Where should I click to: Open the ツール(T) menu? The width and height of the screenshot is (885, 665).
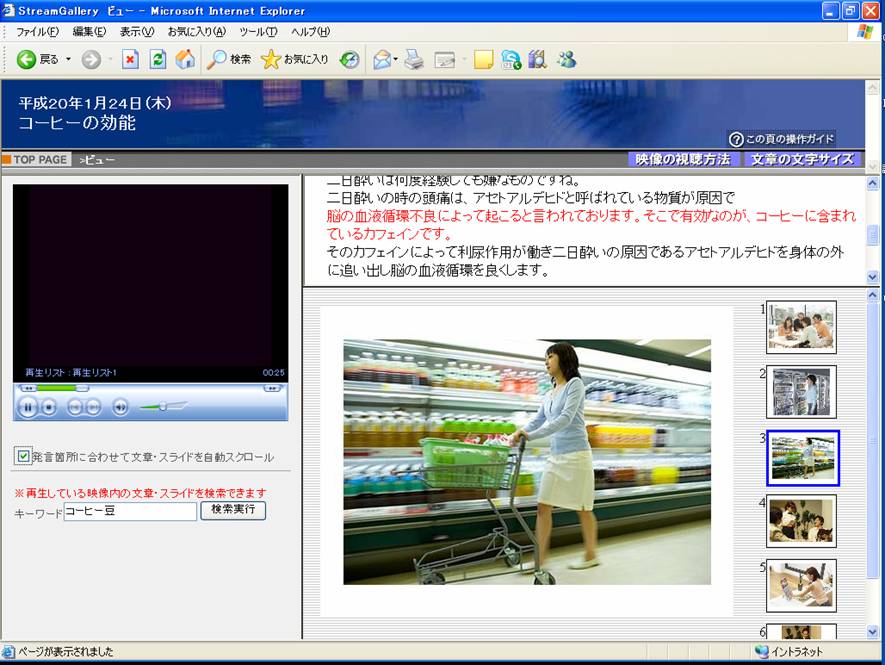tap(257, 32)
